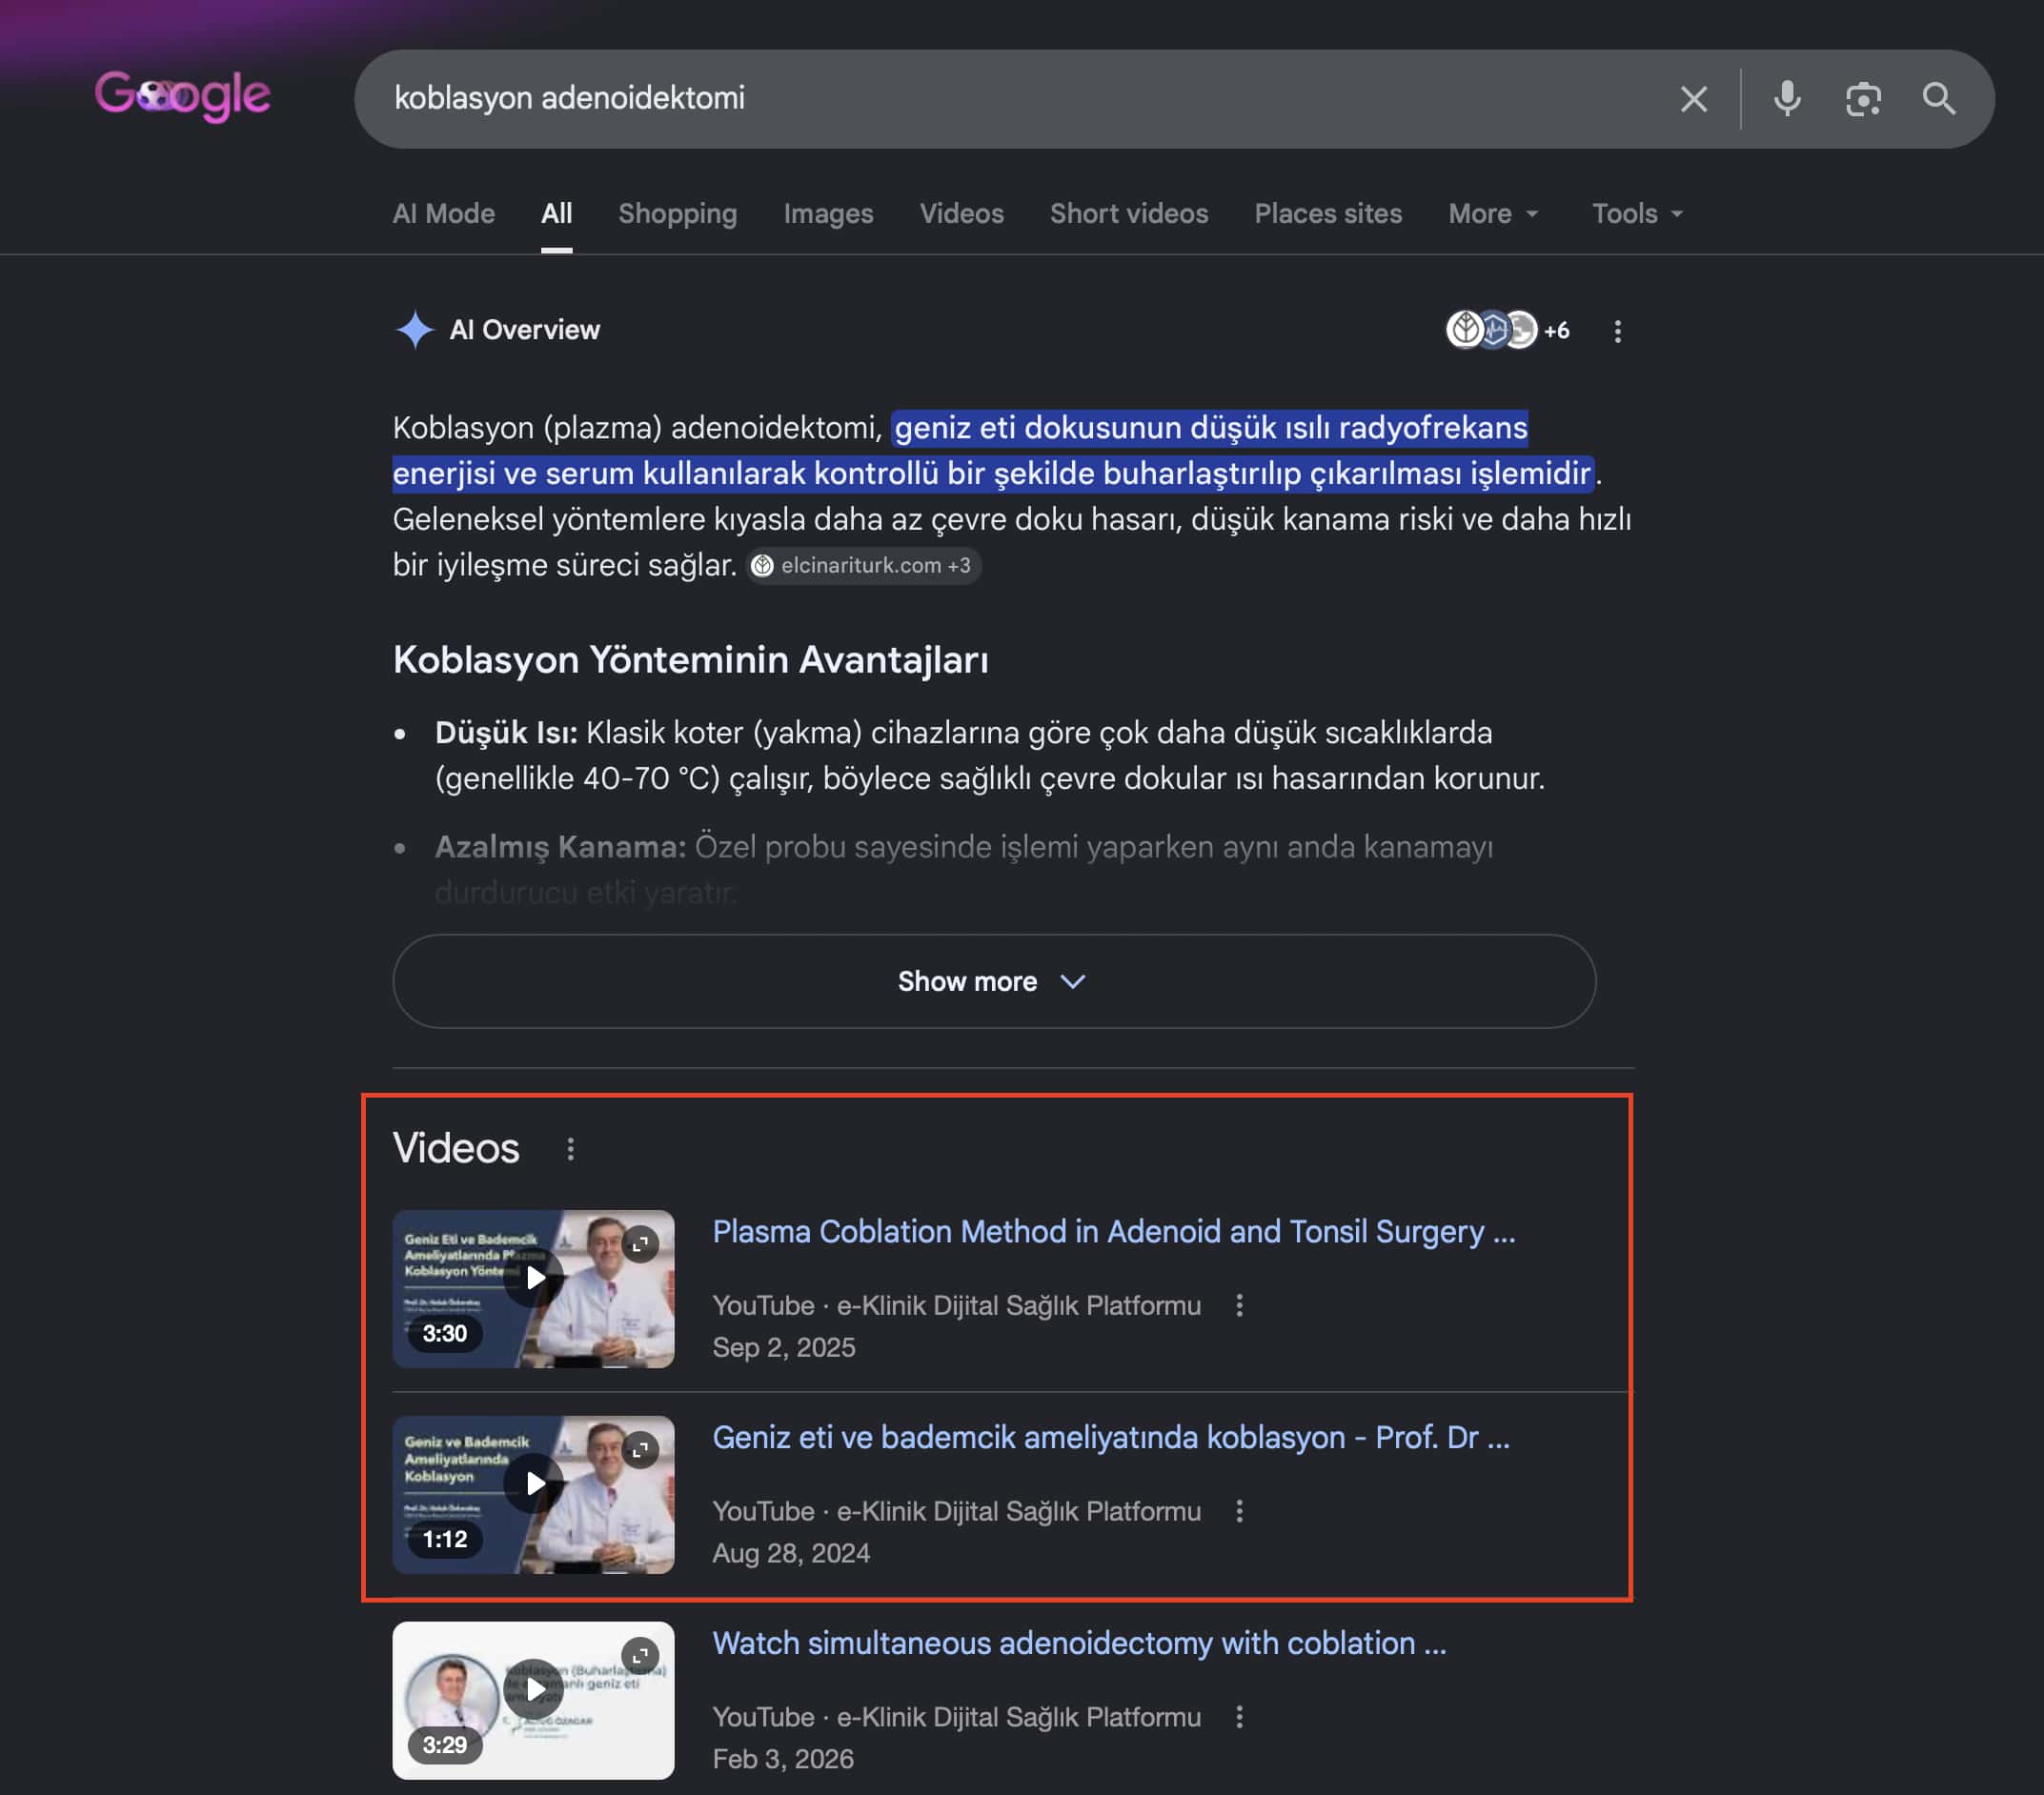2044x1795 pixels.
Task: Open options for Sep 2, 2025 video
Action: 1239,1305
